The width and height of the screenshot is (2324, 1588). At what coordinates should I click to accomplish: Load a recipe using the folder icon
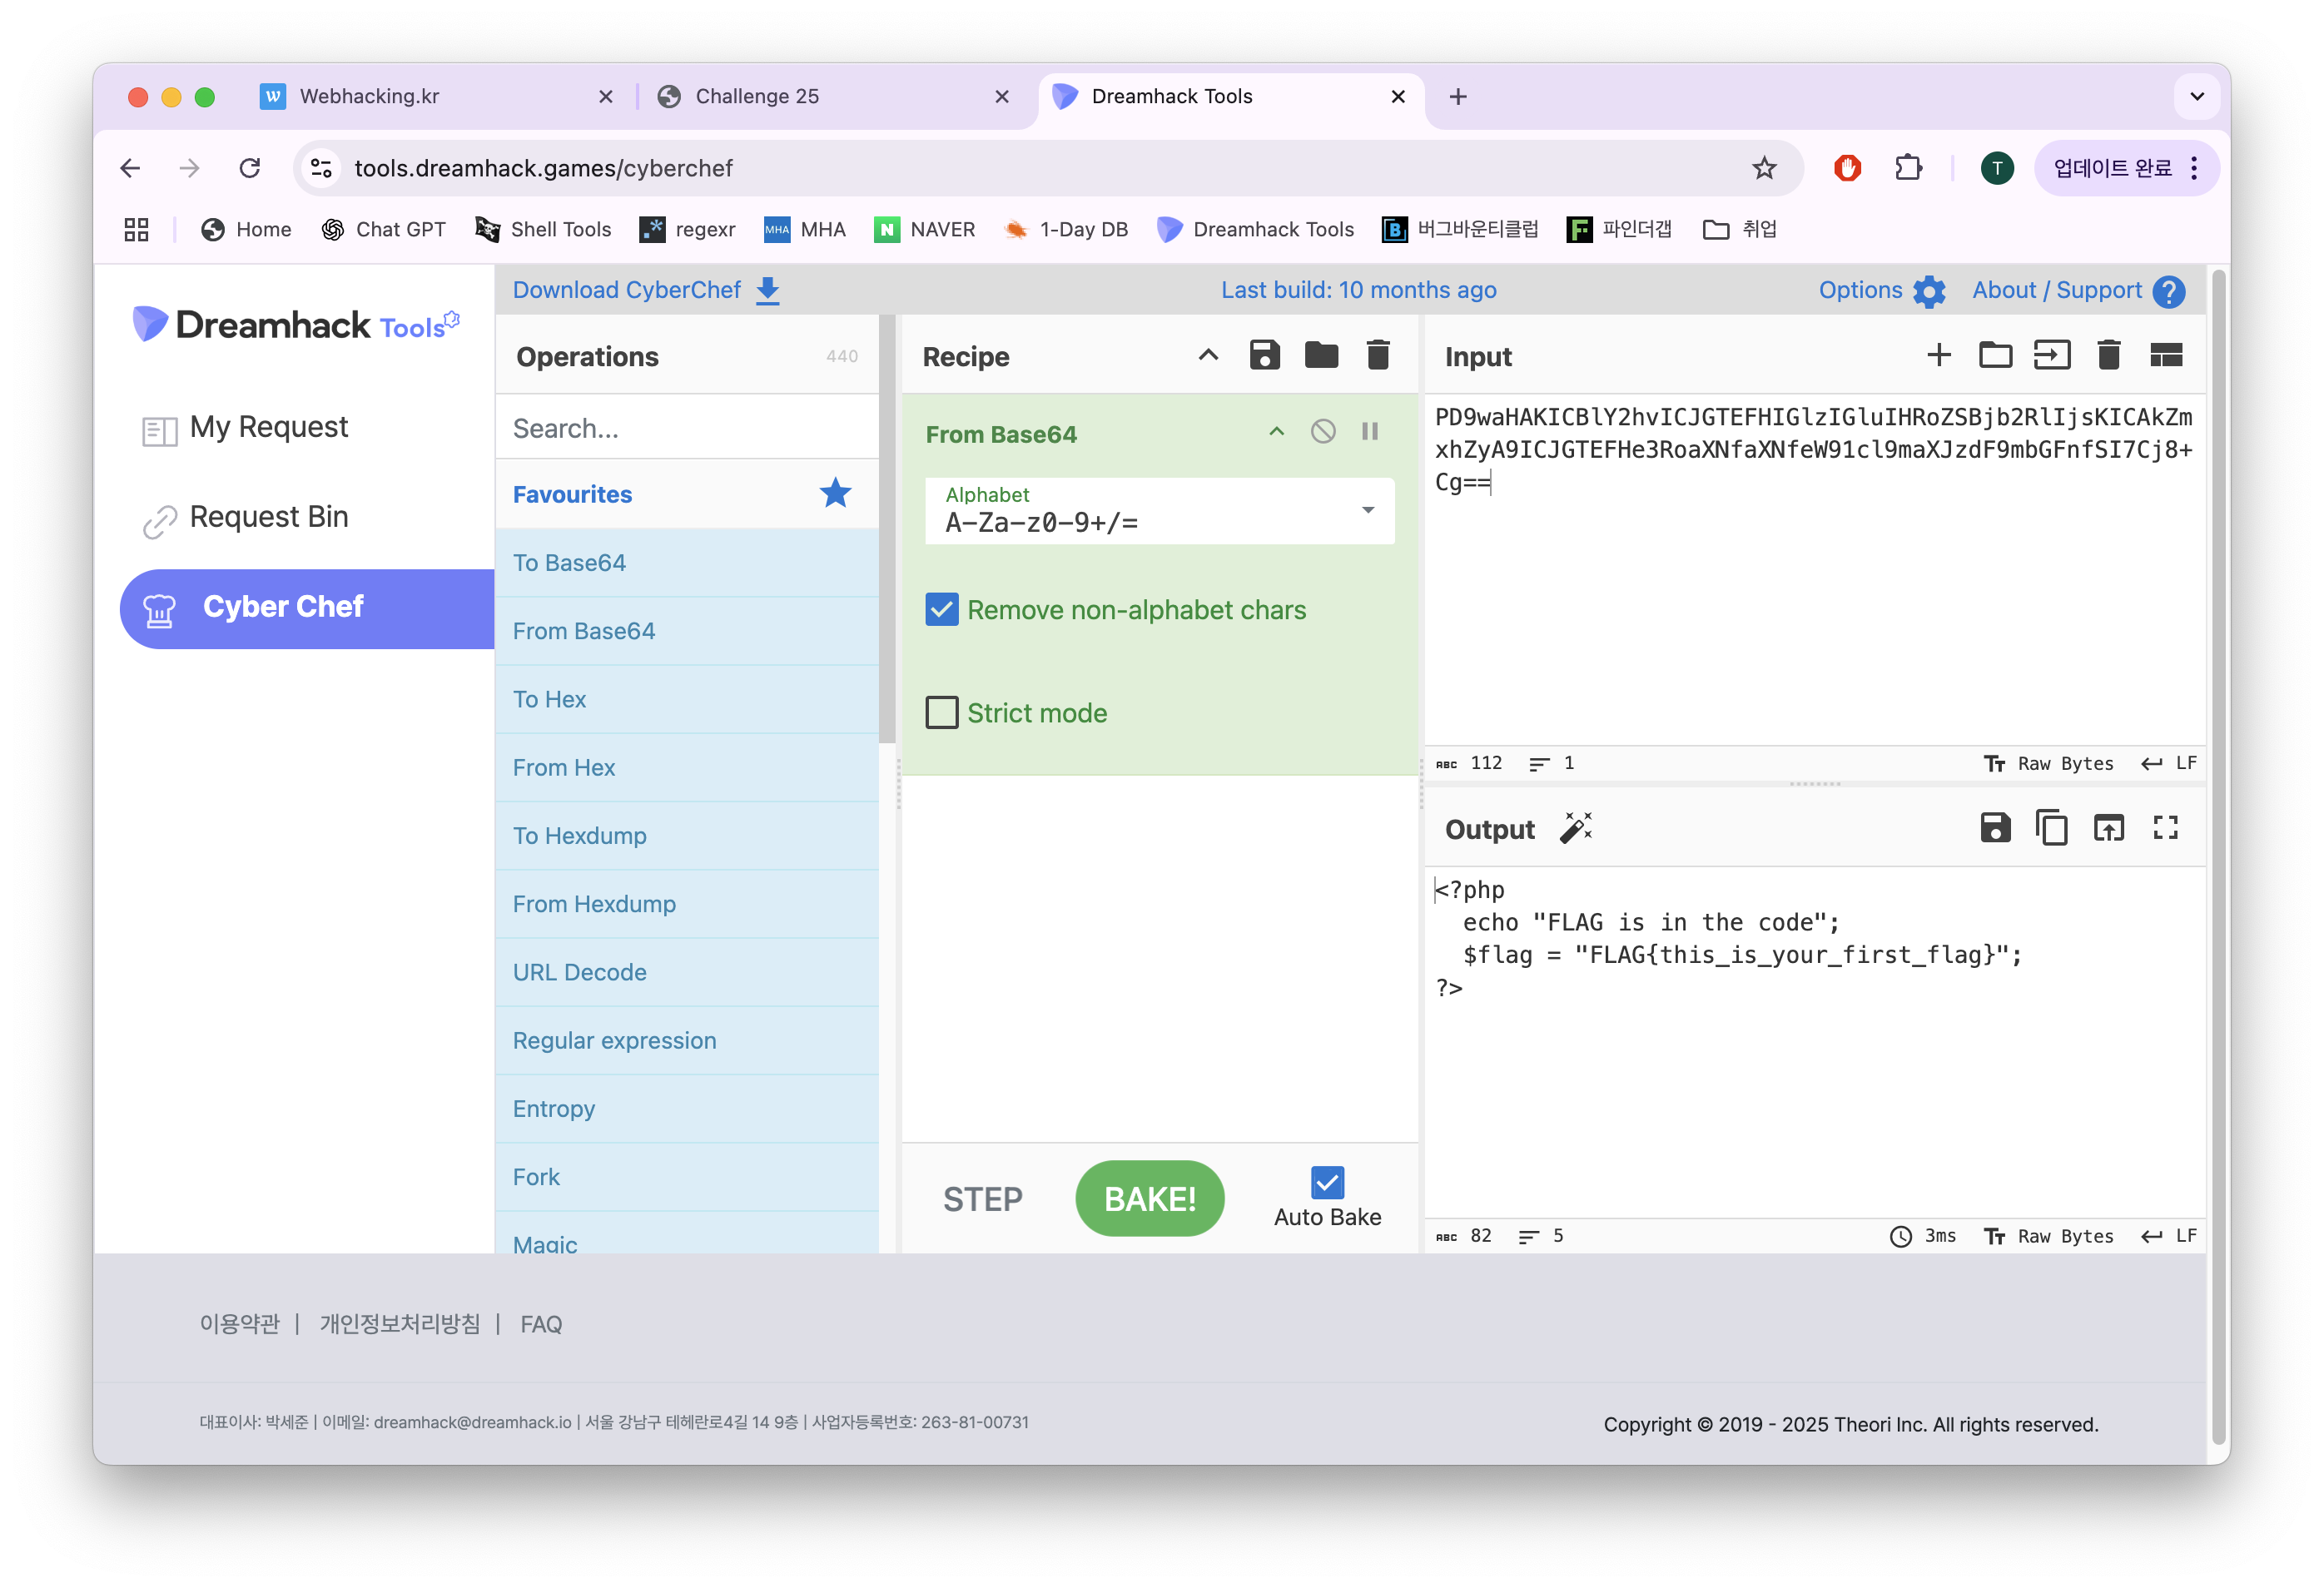[x=1321, y=355]
